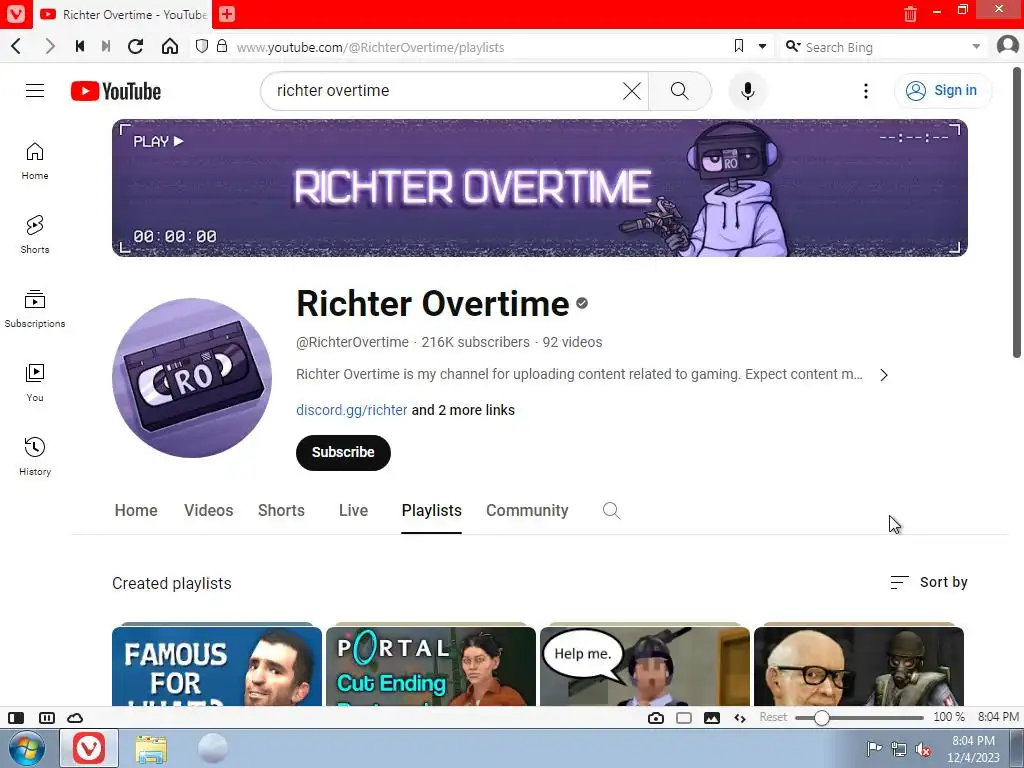Open the Vivaldi sync cloud icon
Viewport: 1024px width, 768px height.
75,718
